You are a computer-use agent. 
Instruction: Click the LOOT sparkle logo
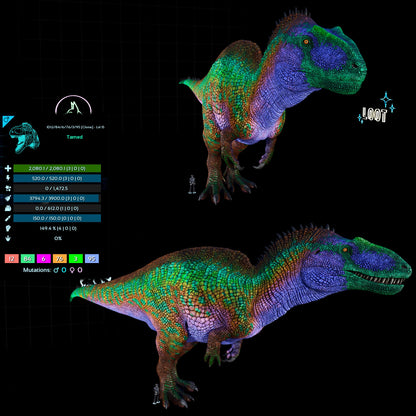click(377, 109)
